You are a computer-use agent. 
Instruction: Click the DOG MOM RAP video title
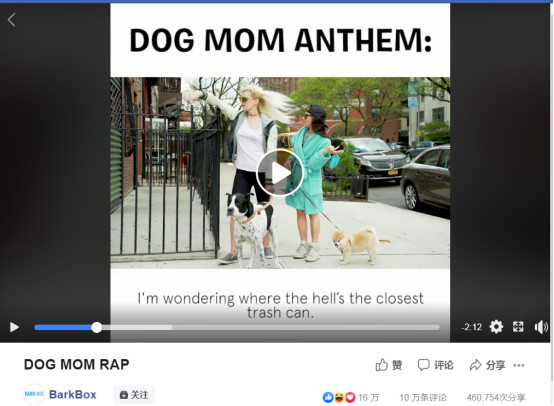[x=77, y=364]
